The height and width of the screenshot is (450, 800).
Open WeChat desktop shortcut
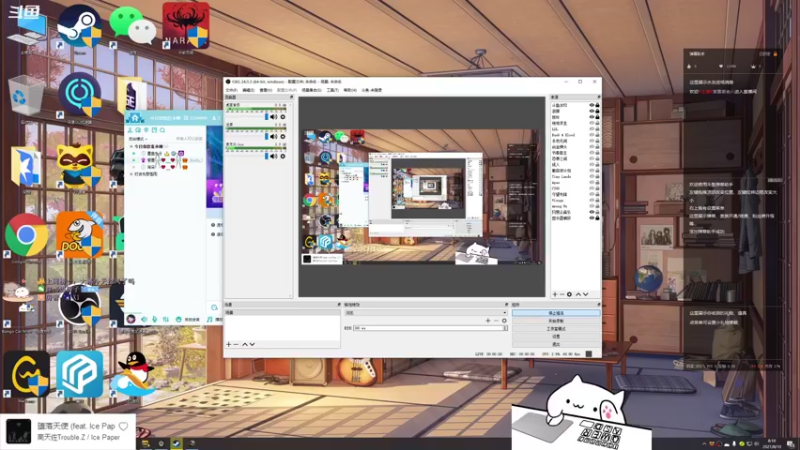click(132, 26)
